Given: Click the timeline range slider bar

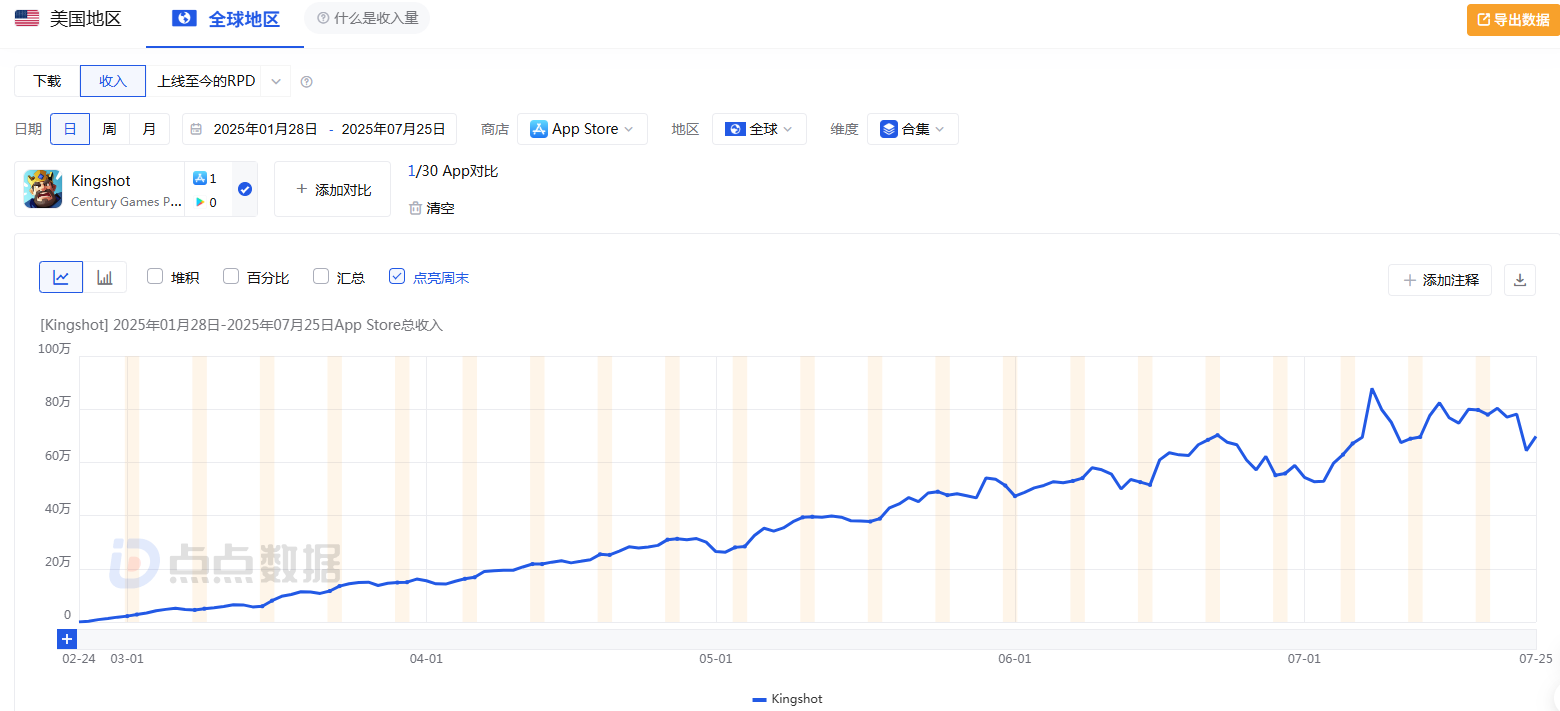Looking at the screenshot, I should point(800,639).
